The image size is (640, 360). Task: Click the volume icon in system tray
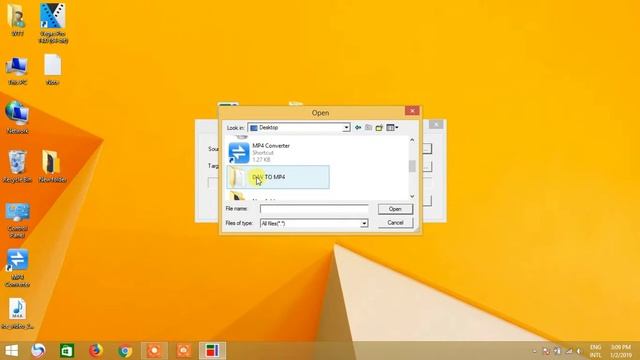point(579,351)
